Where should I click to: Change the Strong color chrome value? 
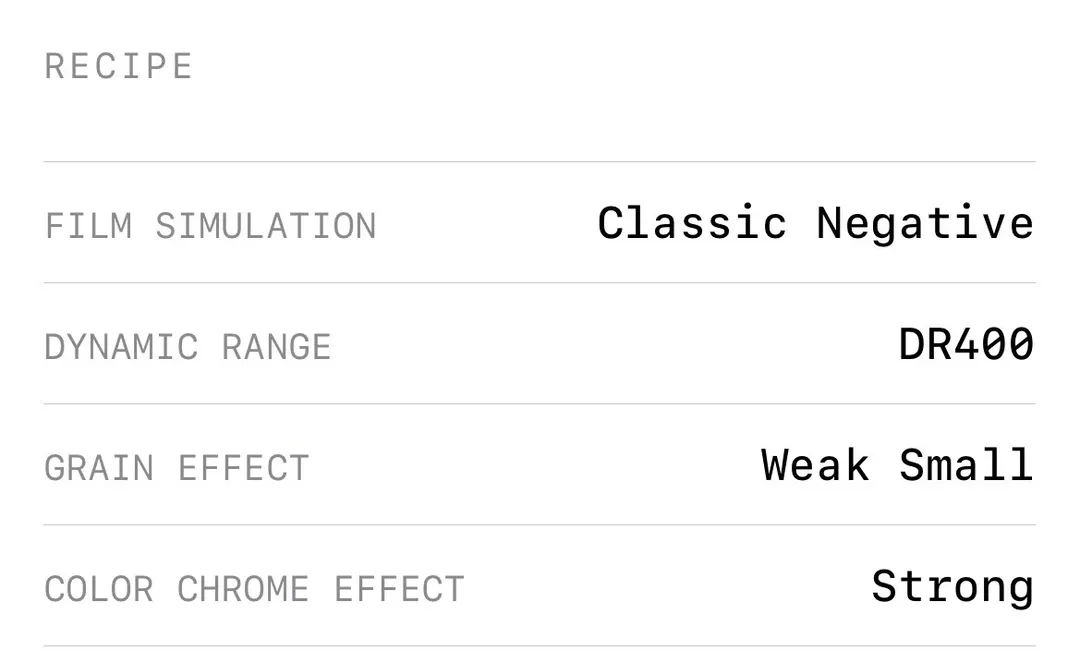(952, 588)
